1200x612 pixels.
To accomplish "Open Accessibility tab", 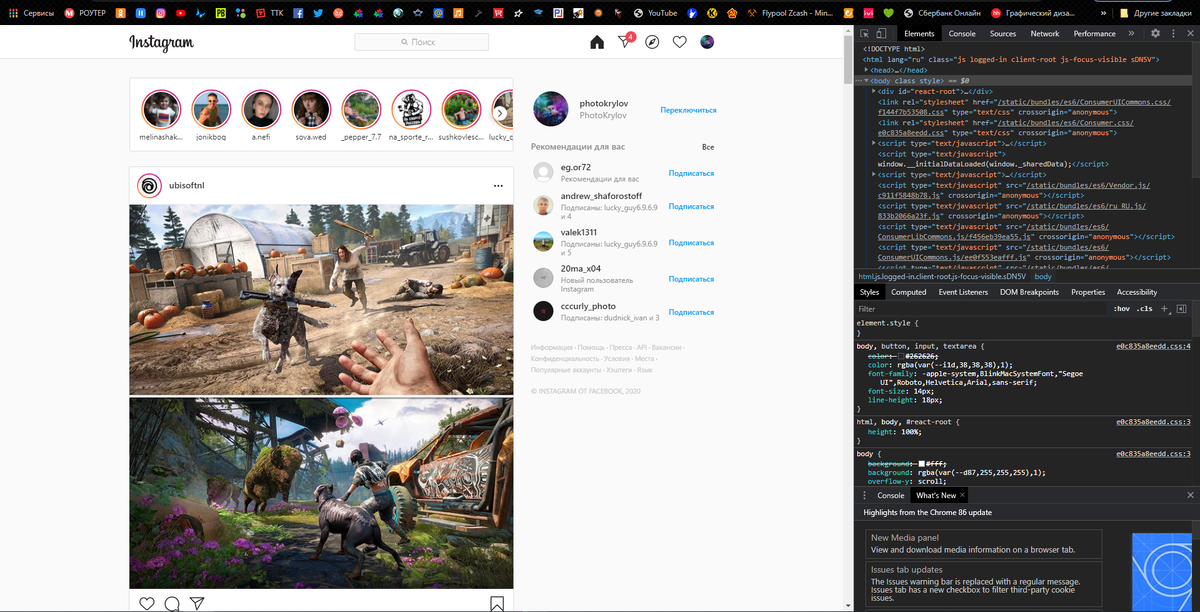I will click(x=1136, y=292).
